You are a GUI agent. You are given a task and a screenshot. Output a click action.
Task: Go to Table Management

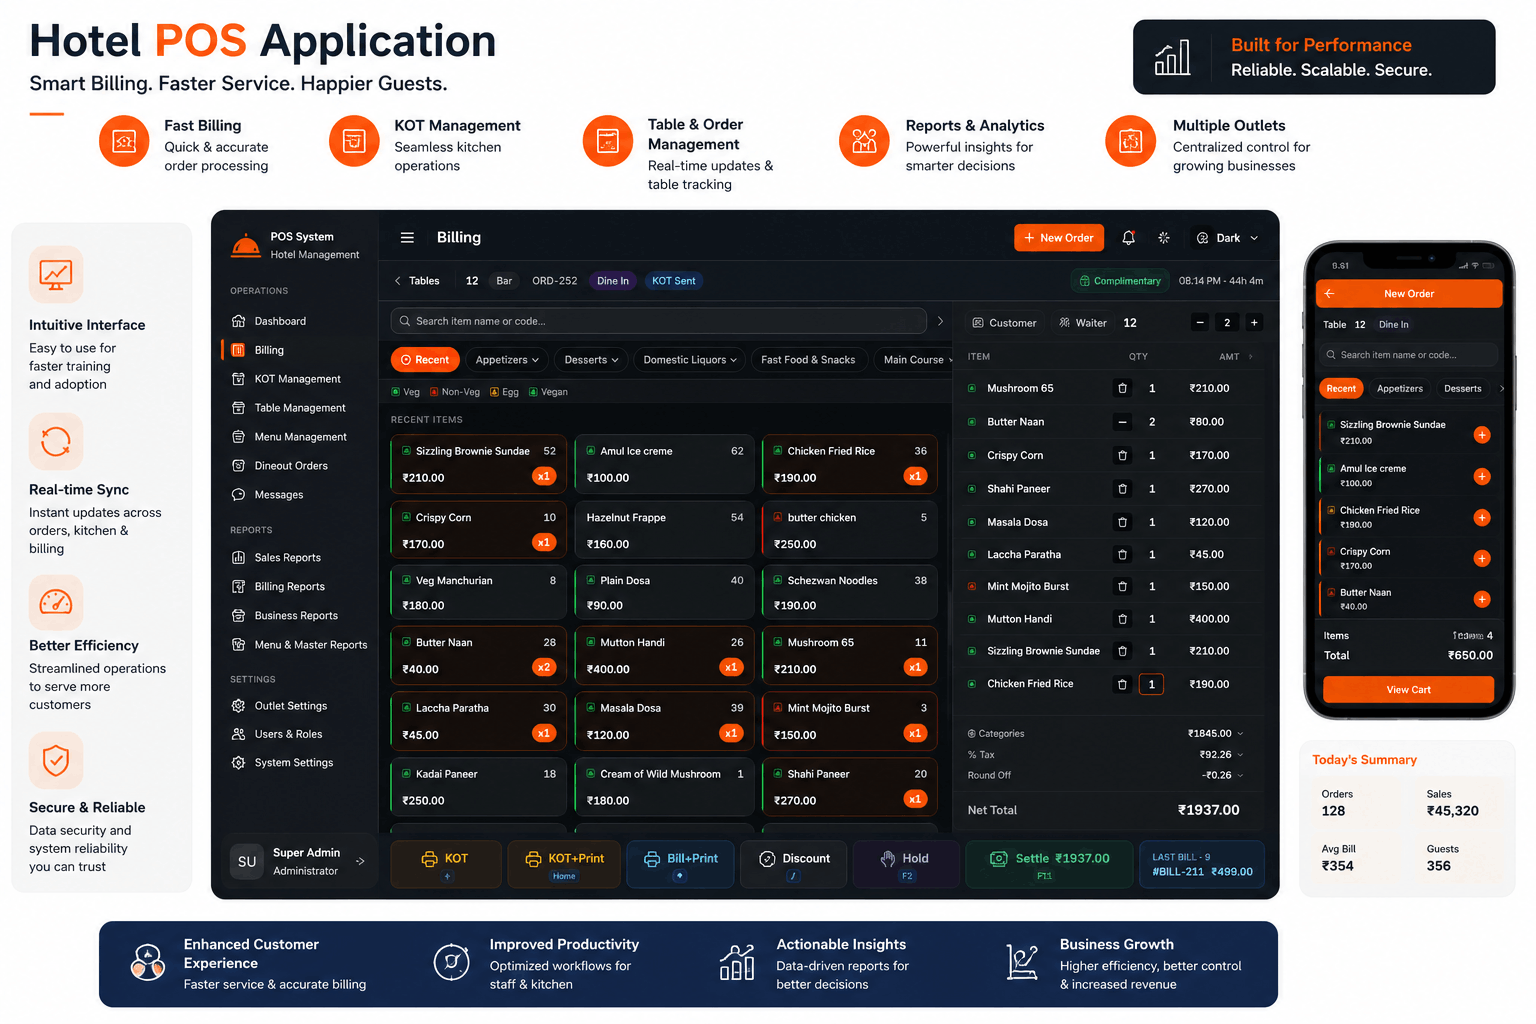[x=300, y=408]
